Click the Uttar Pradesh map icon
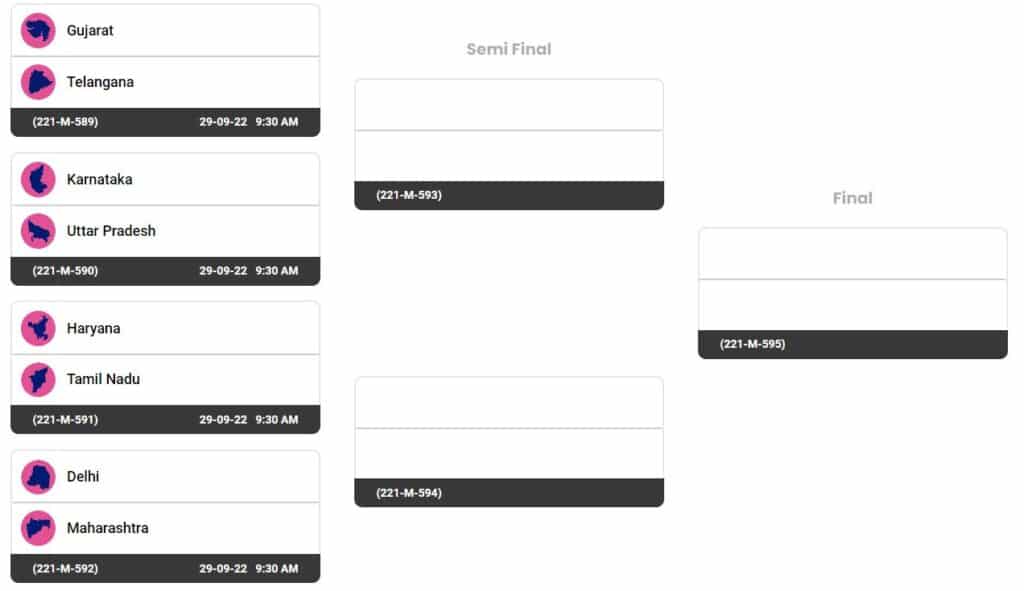The width and height of the screenshot is (1024, 591). pyautogui.click(x=38, y=231)
